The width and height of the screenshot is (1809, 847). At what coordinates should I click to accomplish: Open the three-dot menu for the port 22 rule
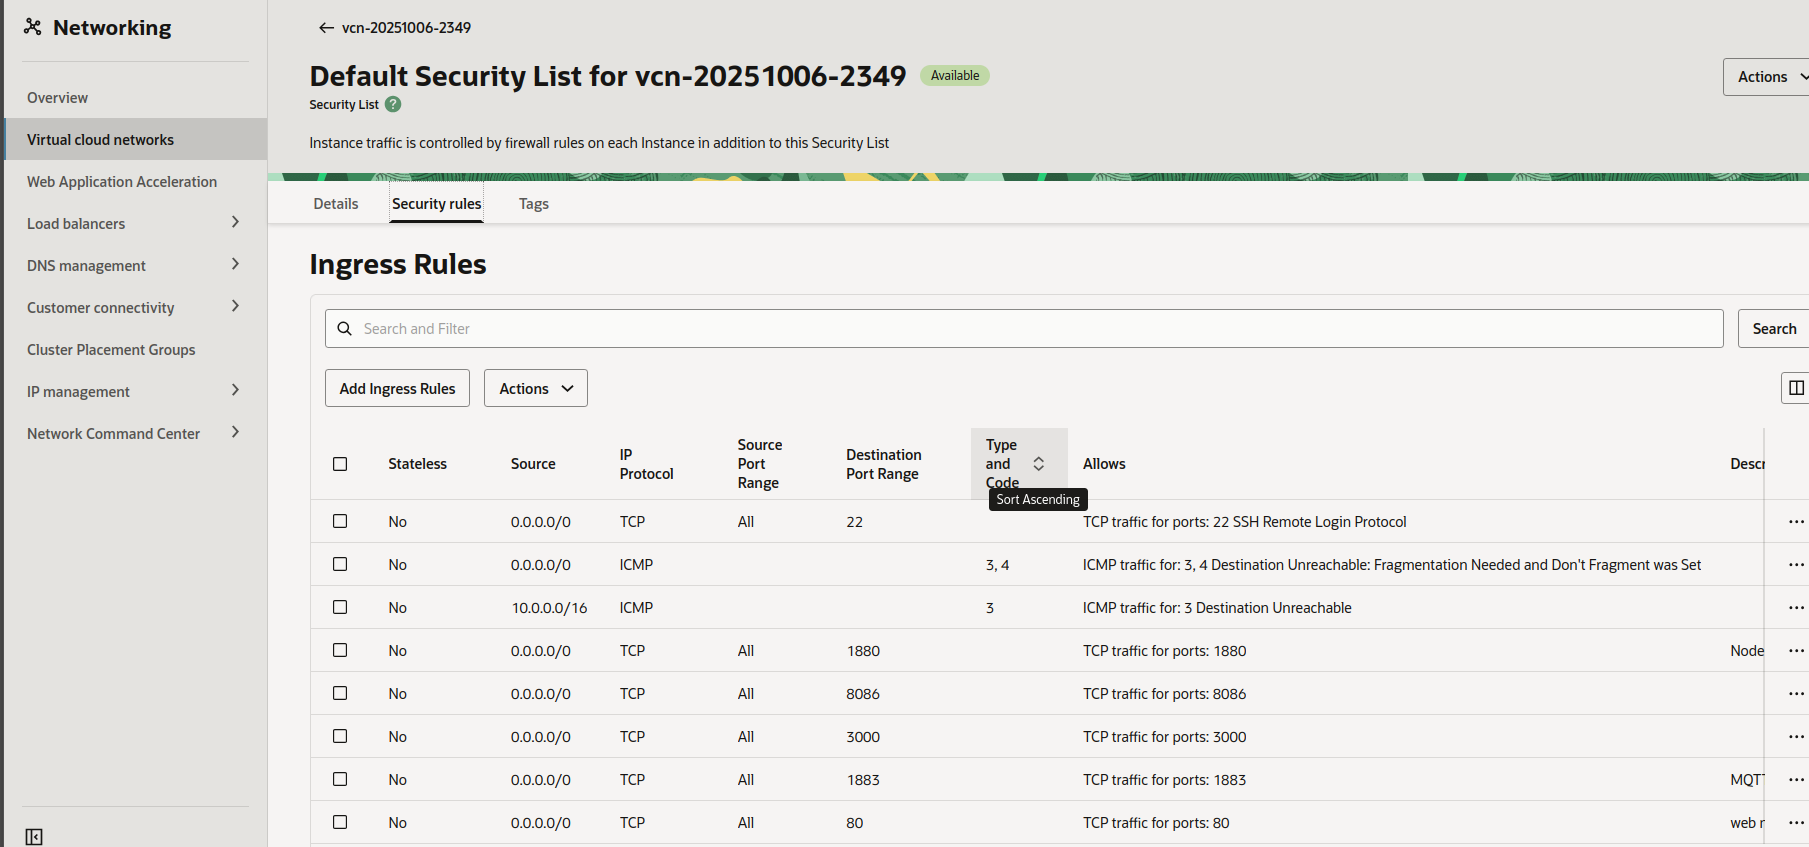point(1796,522)
